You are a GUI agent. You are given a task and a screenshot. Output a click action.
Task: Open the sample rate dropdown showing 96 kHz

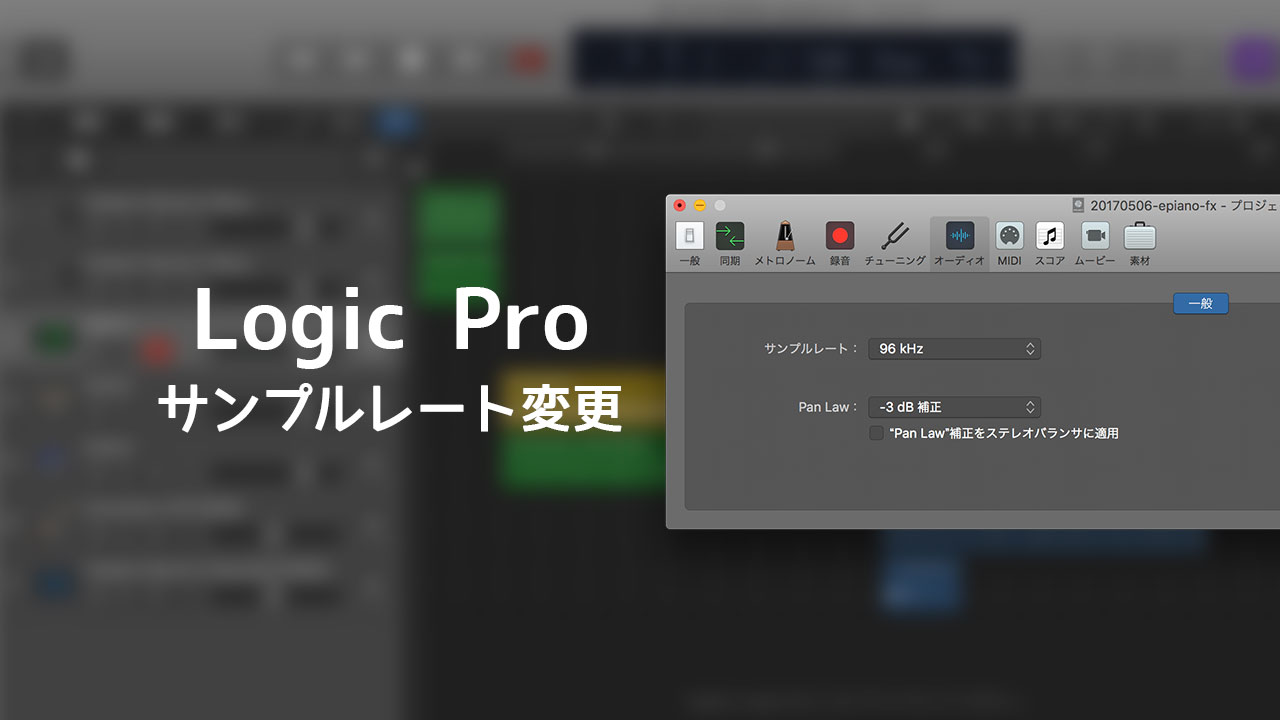(x=954, y=348)
